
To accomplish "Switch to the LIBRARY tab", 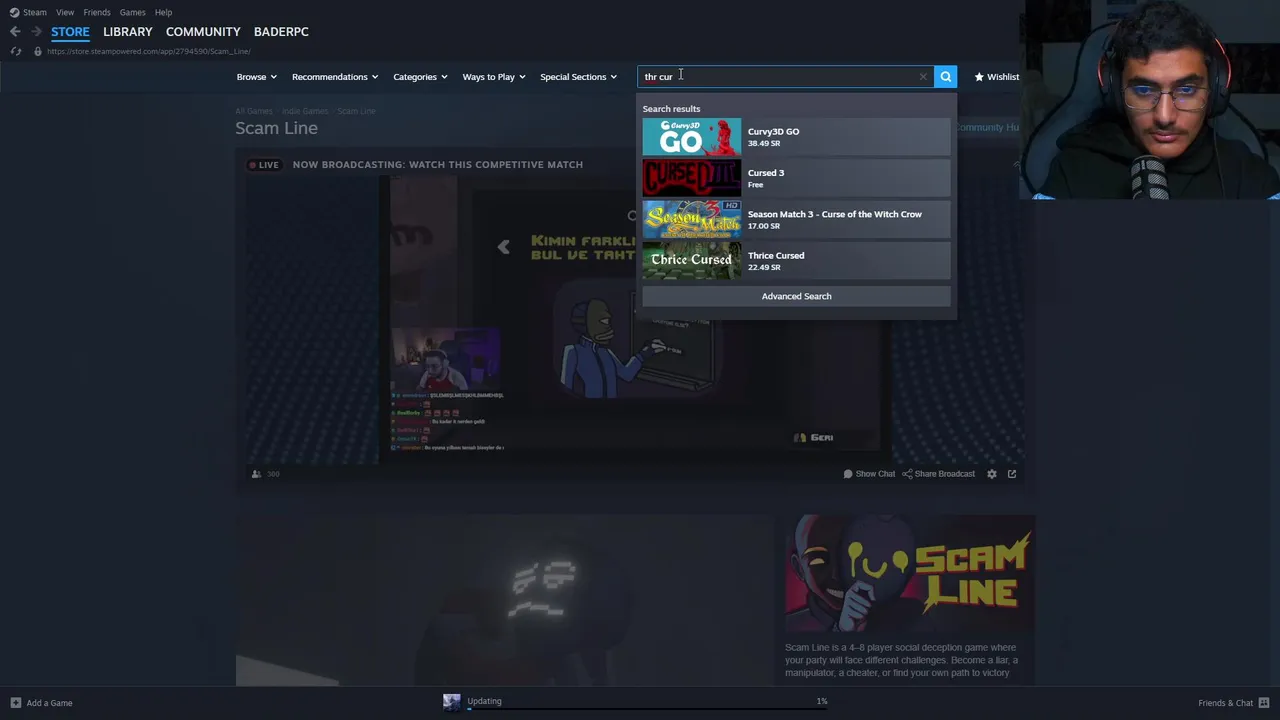I will coord(128,32).
